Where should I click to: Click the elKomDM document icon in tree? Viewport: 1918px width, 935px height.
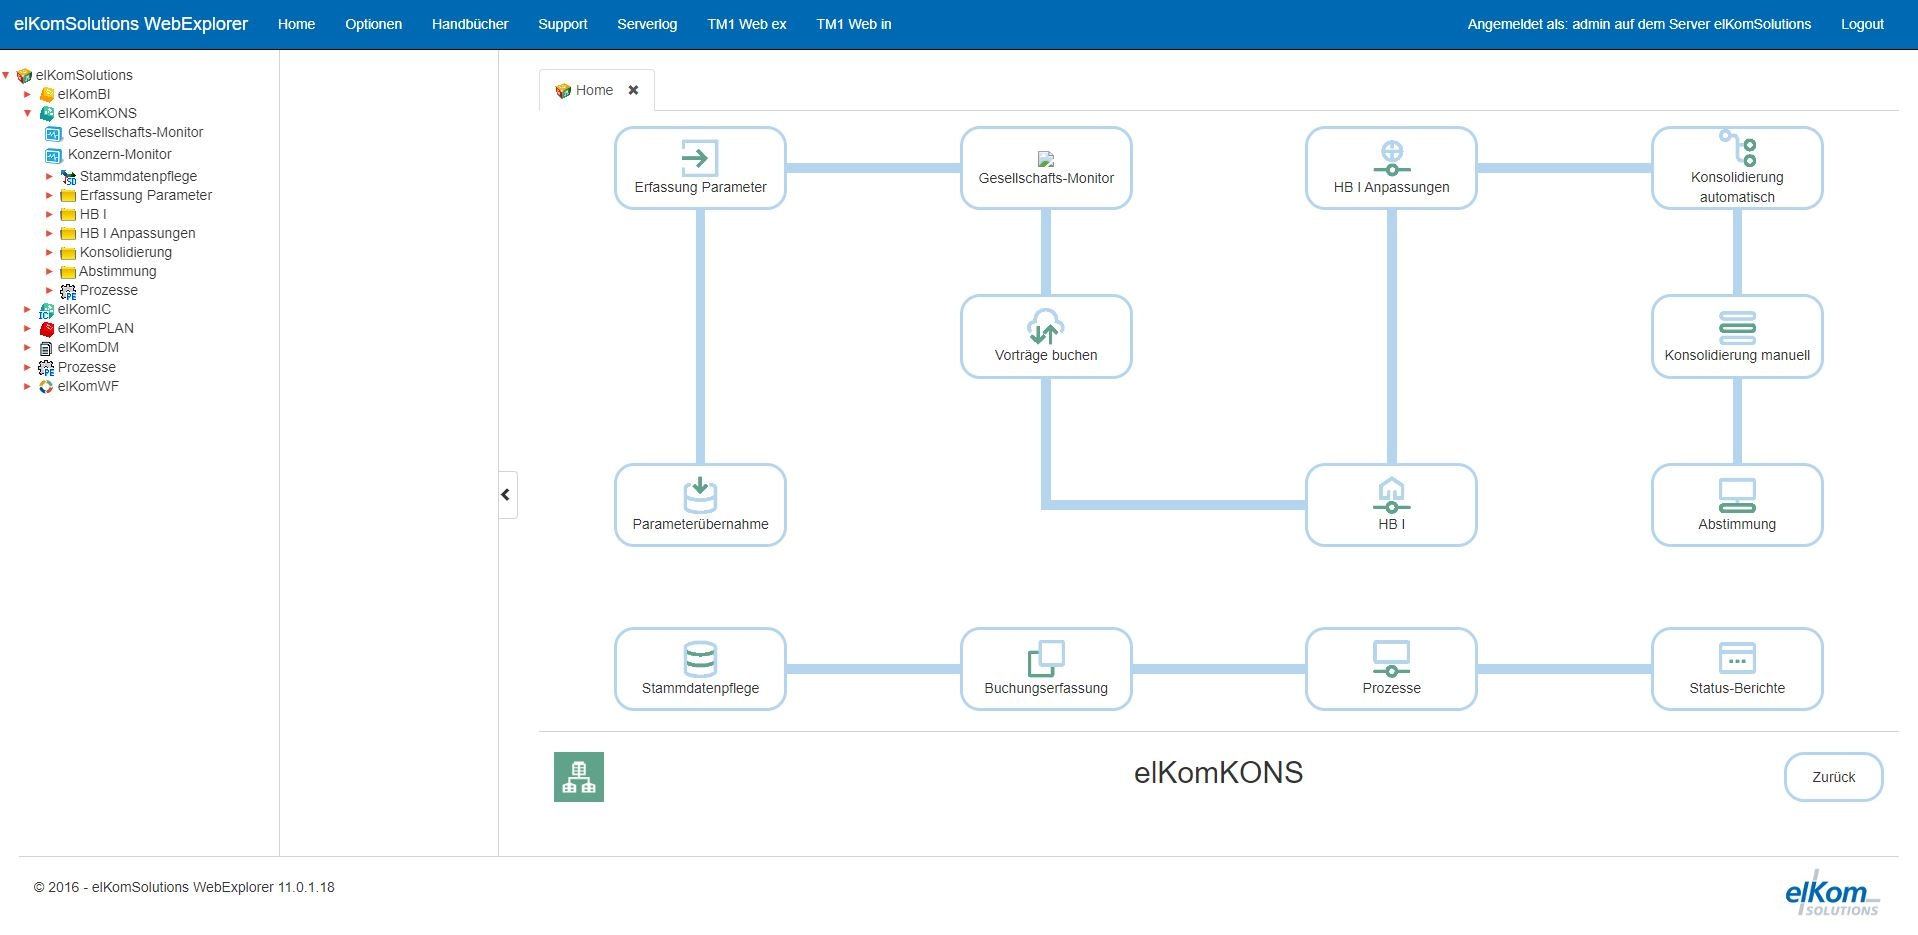click(46, 348)
